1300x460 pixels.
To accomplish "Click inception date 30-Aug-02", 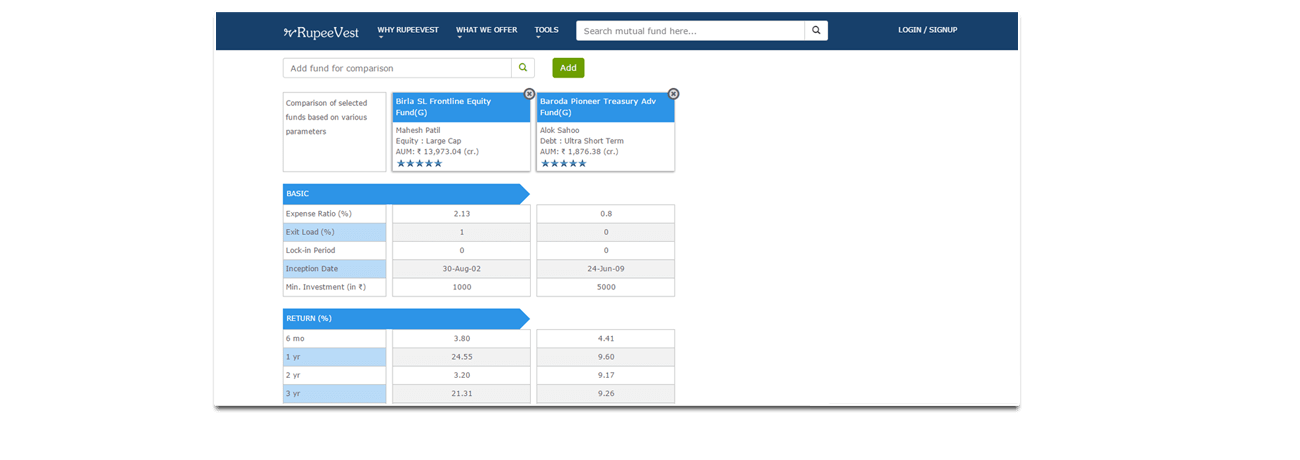I will [461, 269].
